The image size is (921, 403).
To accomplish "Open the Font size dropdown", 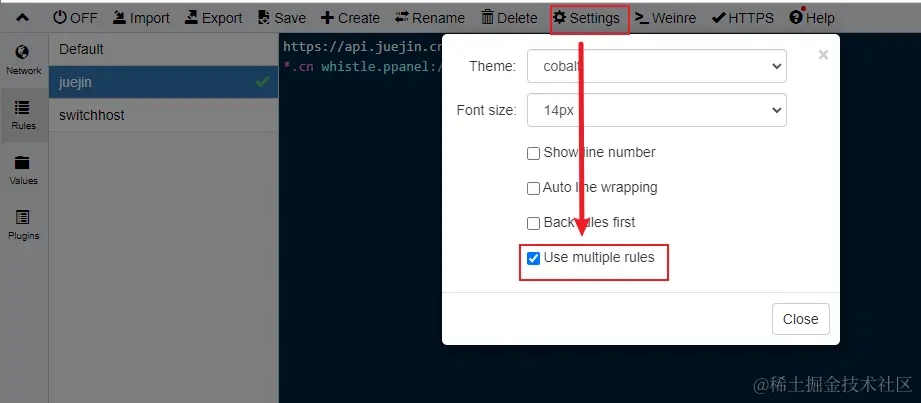I will 657,110.
